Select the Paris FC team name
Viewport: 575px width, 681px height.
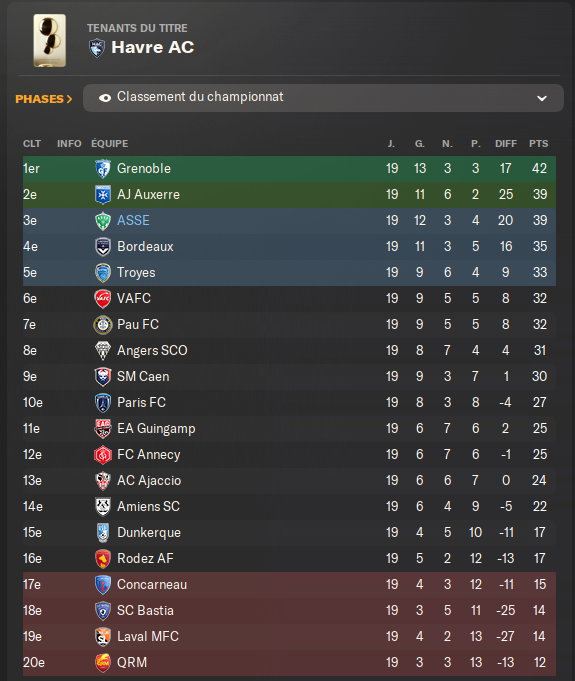pyautogui.click(x=142, y=403)
